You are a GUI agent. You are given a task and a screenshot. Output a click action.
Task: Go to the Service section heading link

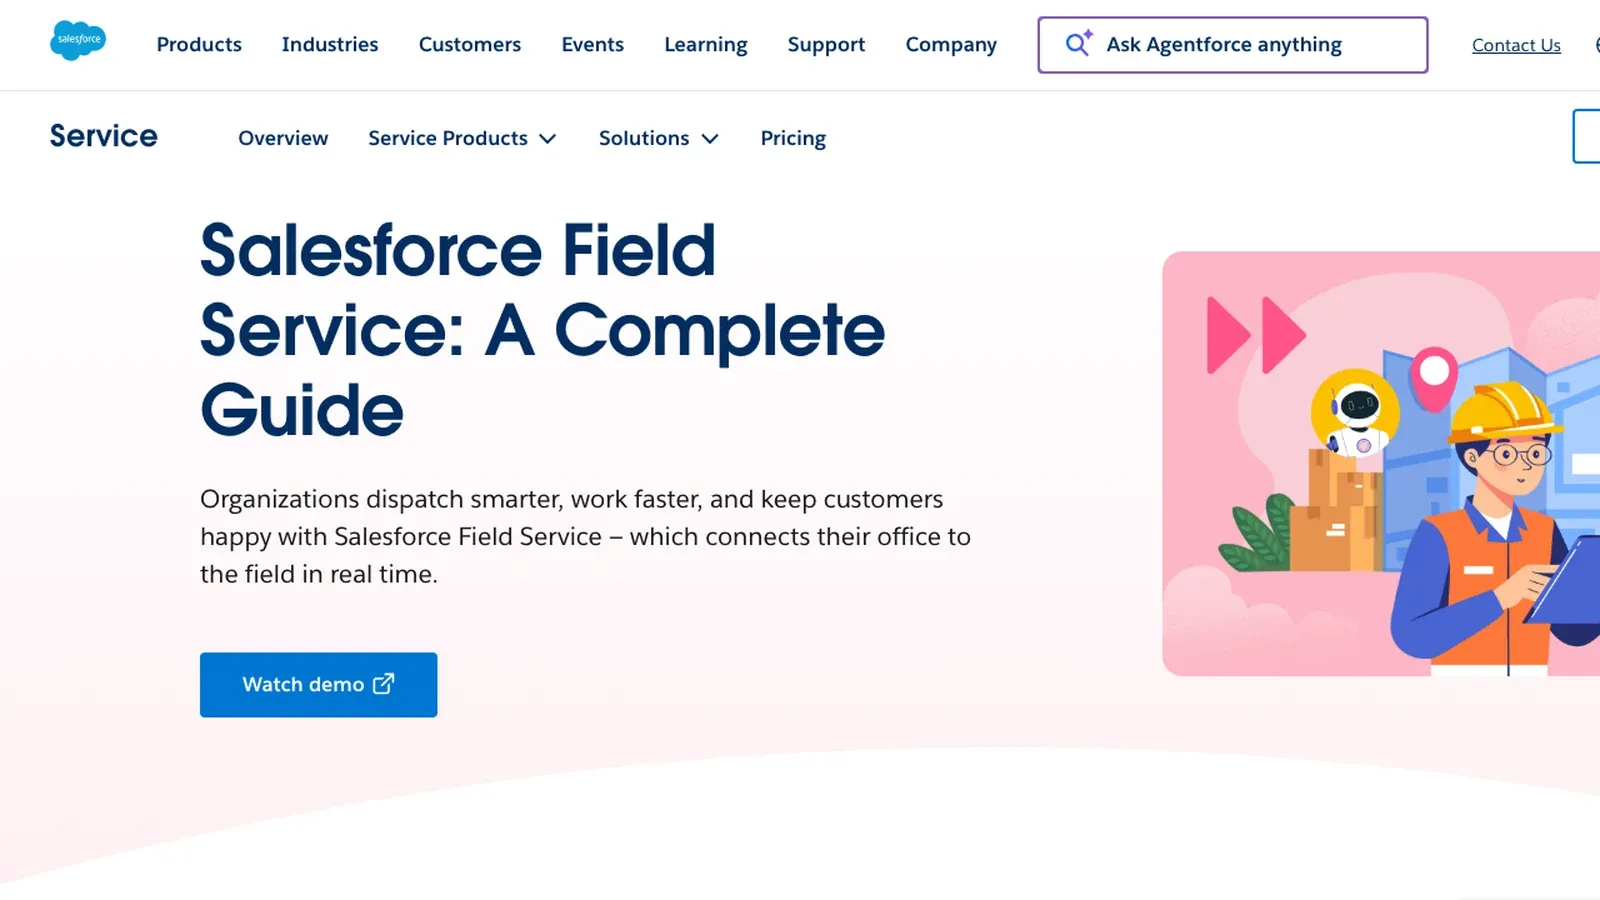[x=104, y=136]
